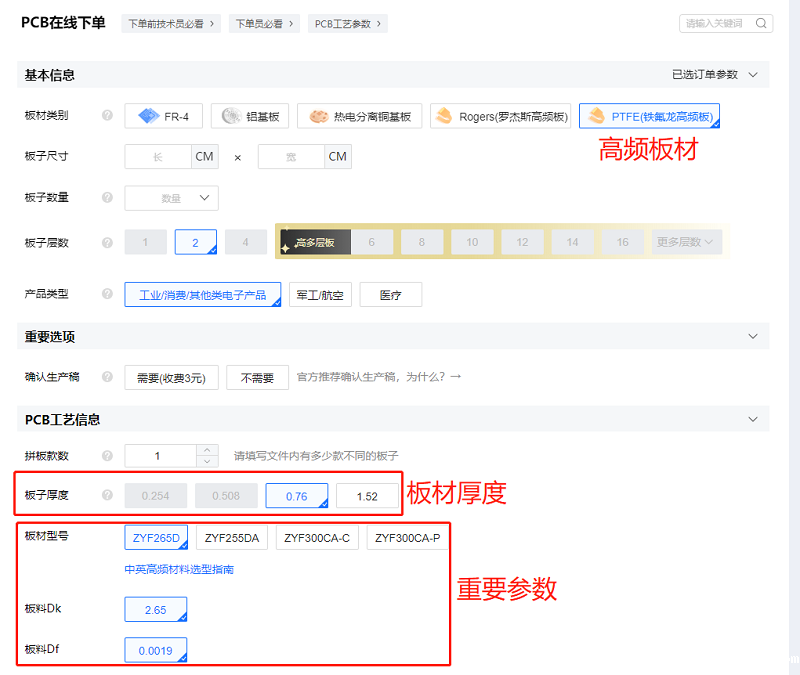
Task: Click help icon beside 板子层数
Action: (x=107, y=242)
